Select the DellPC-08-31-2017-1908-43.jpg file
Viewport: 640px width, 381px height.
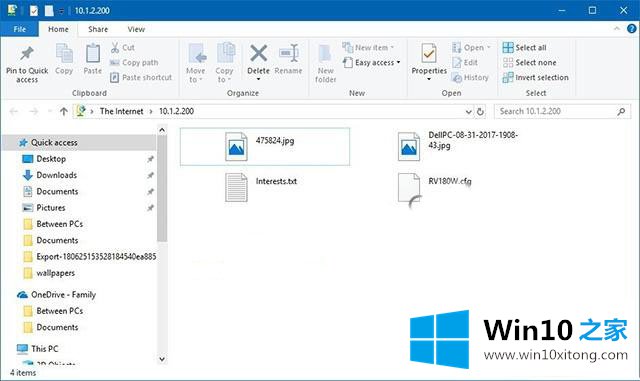click(458, 146)
